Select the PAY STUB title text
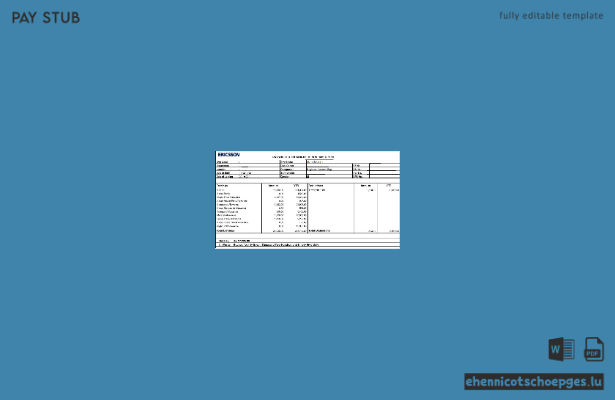Viewport: 615px width, 400px height. click(46, 18)
